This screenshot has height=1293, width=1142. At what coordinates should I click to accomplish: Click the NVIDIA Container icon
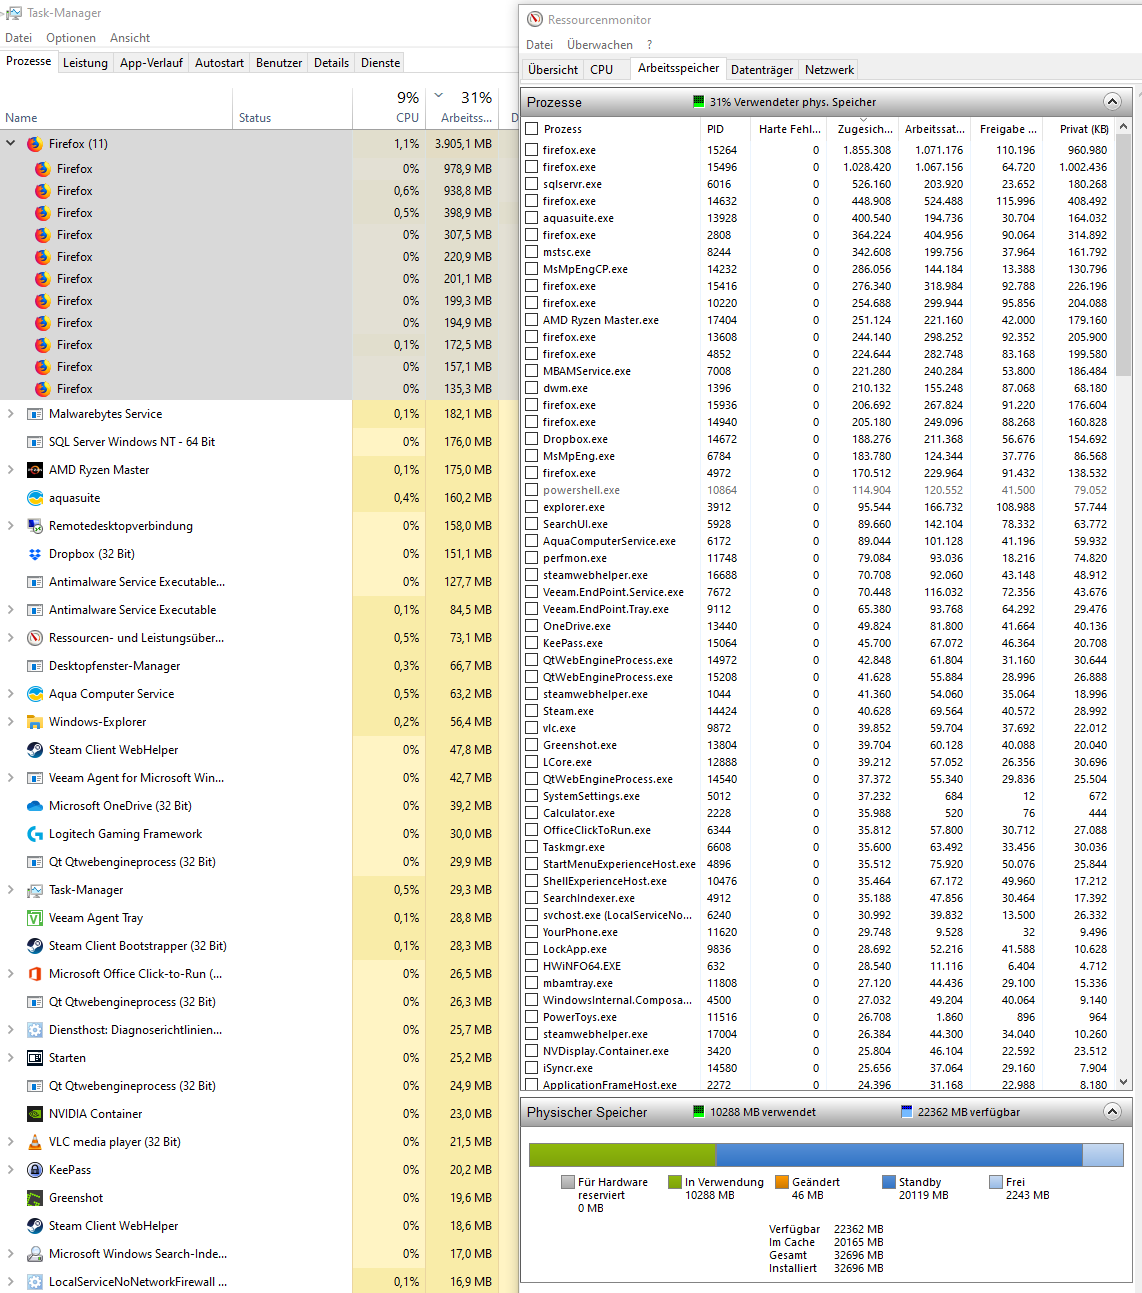(35, 1114)
